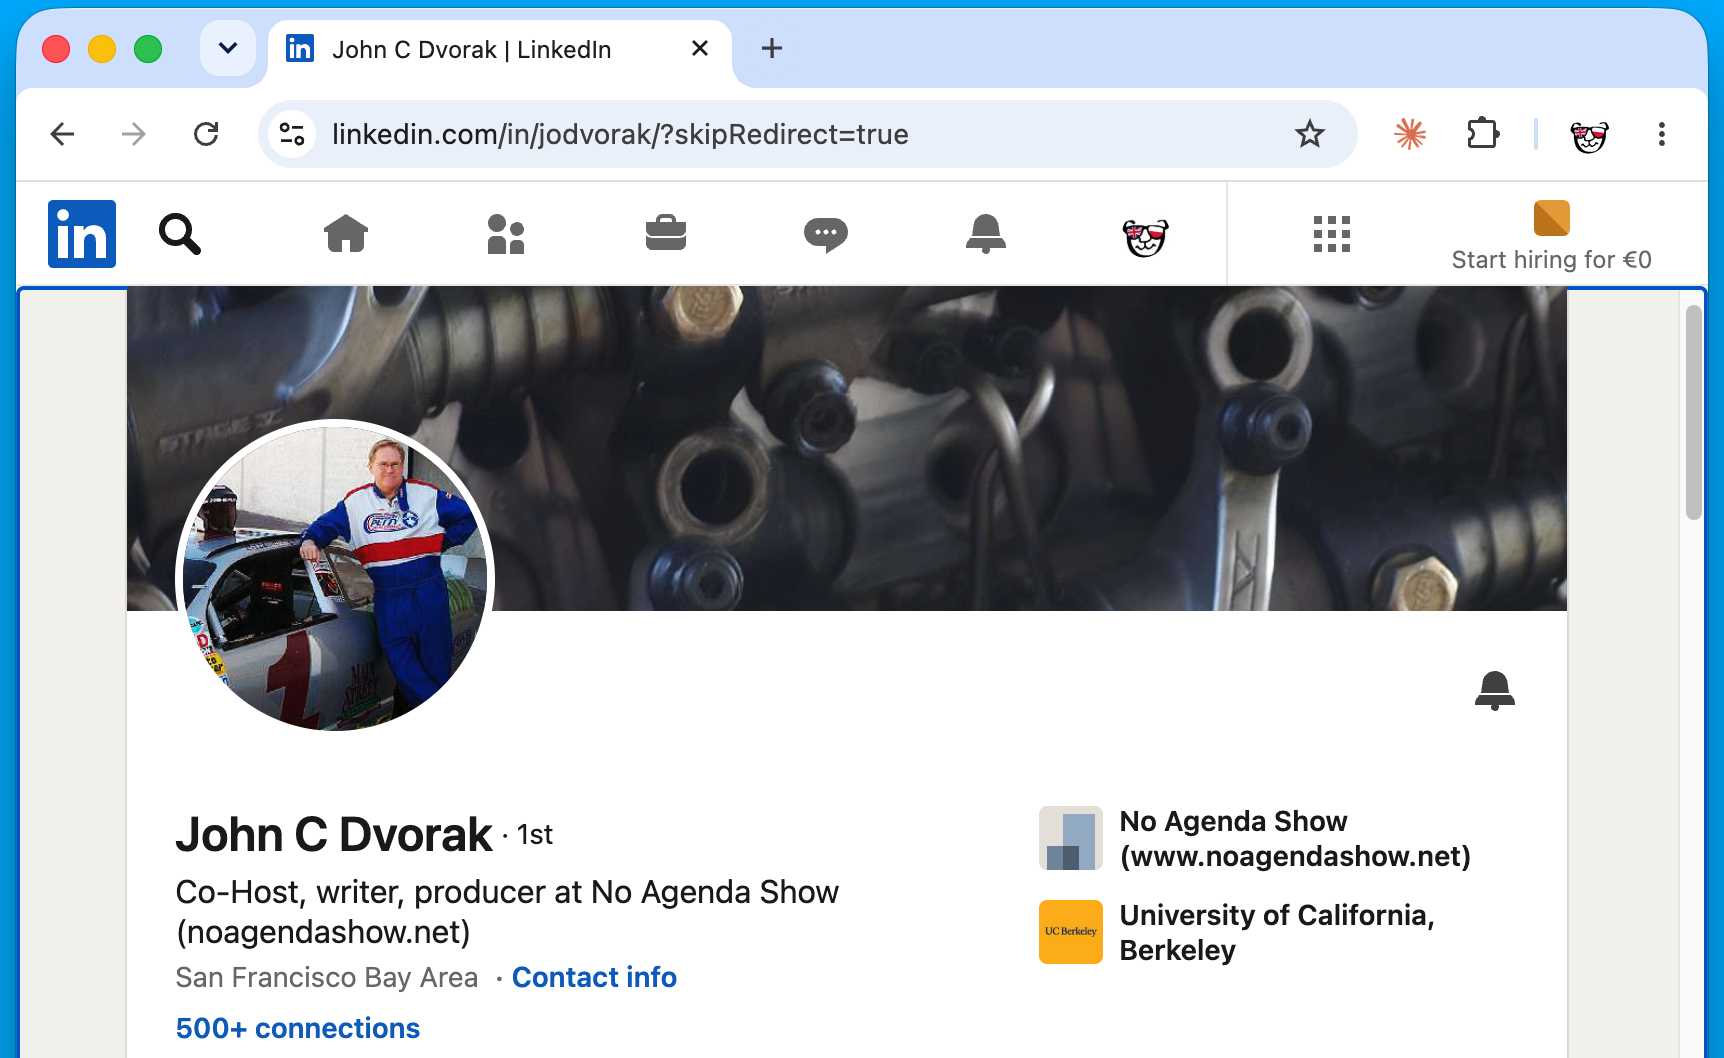
Task: Bookmark this page with star icon
Action: 1310,134
